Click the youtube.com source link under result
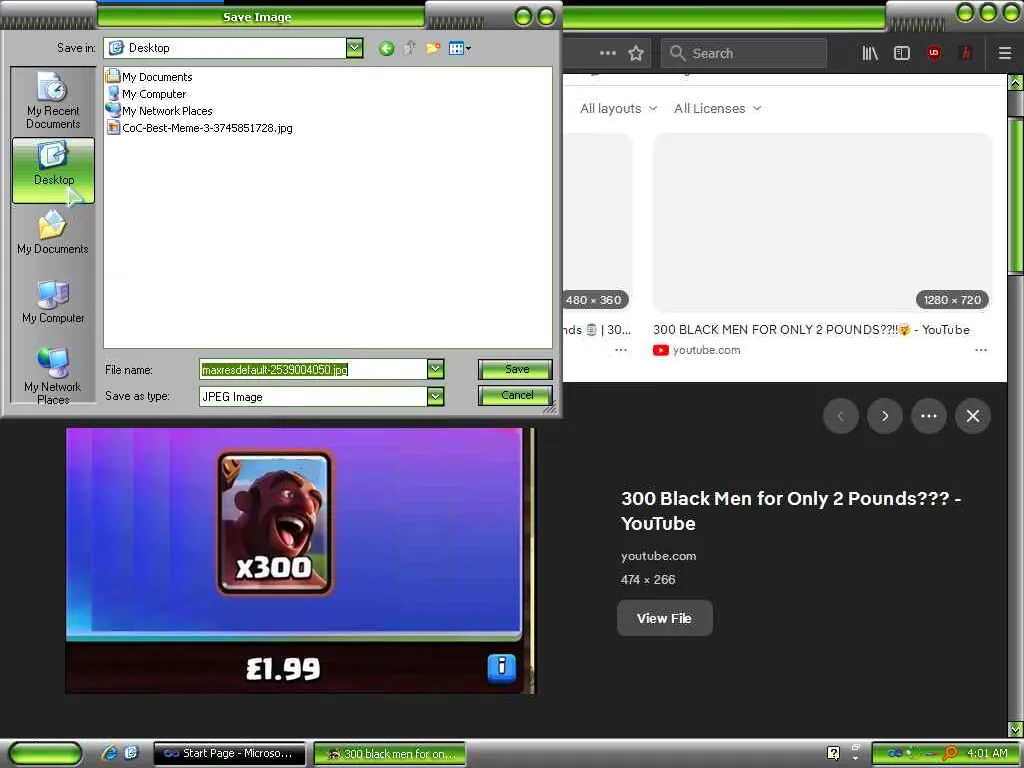This screenshot has height=768, width=1024. (706, 350)
